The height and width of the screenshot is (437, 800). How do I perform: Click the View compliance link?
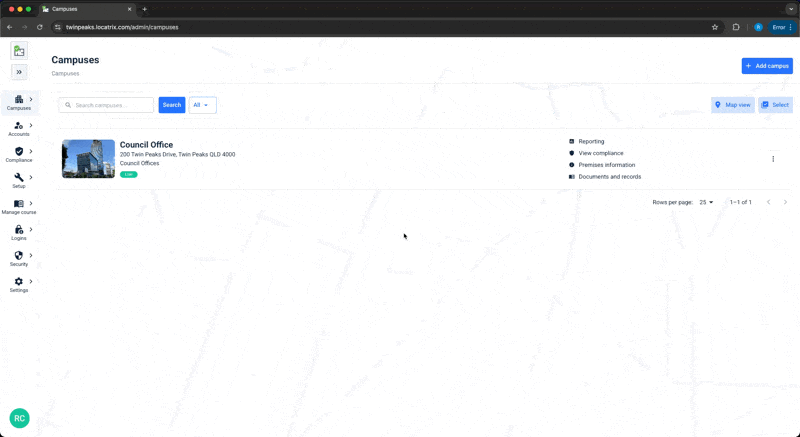pyautogui.click(x=601, y=153)
